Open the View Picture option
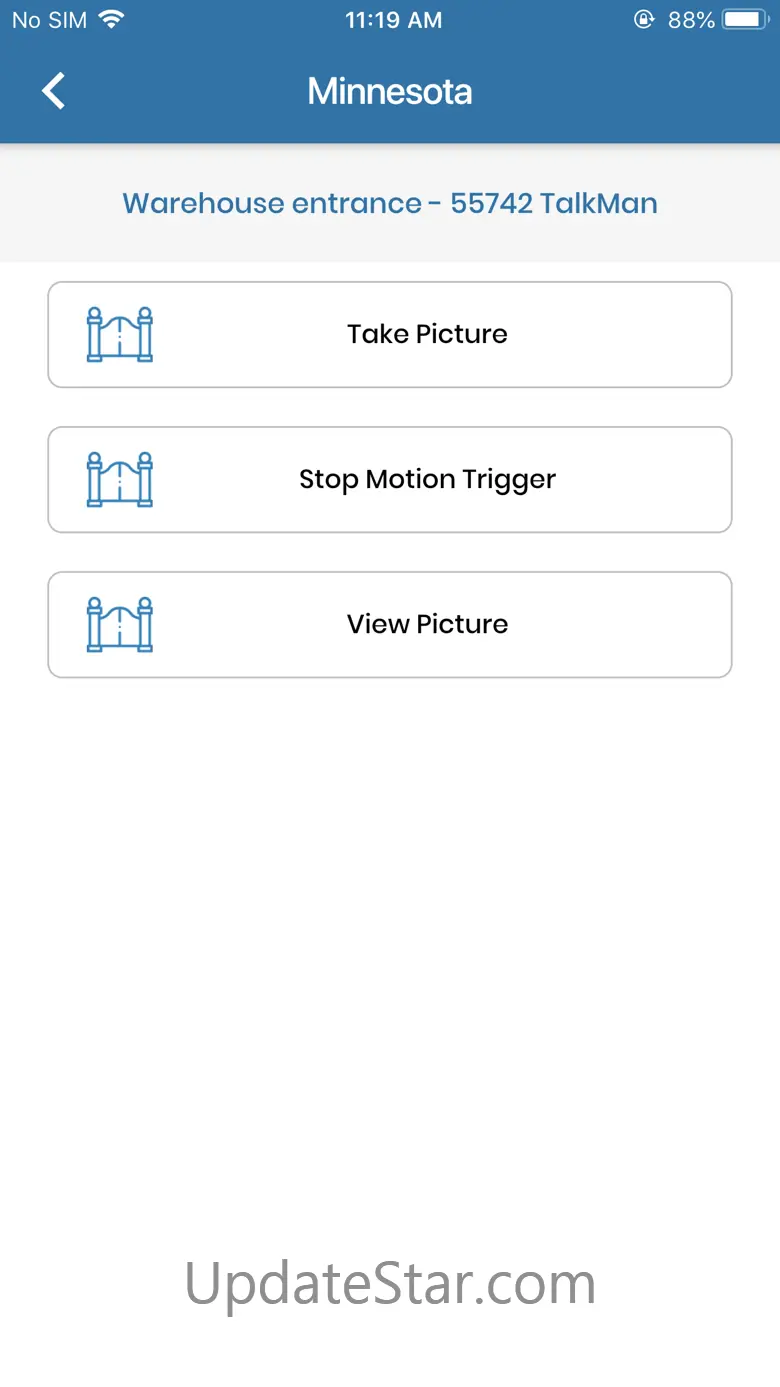780x1387 pixels. [427, 624]
